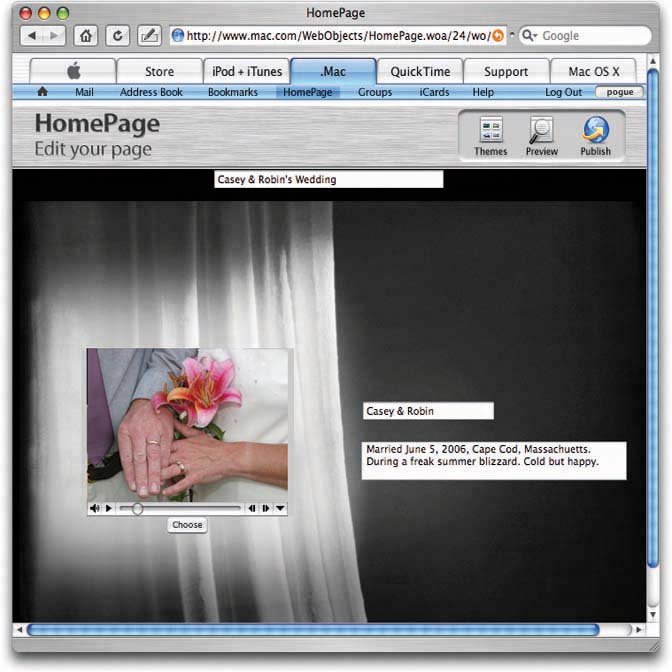Play the movie with the play button
The image size is (672, 672).
(x=109, y=508)
